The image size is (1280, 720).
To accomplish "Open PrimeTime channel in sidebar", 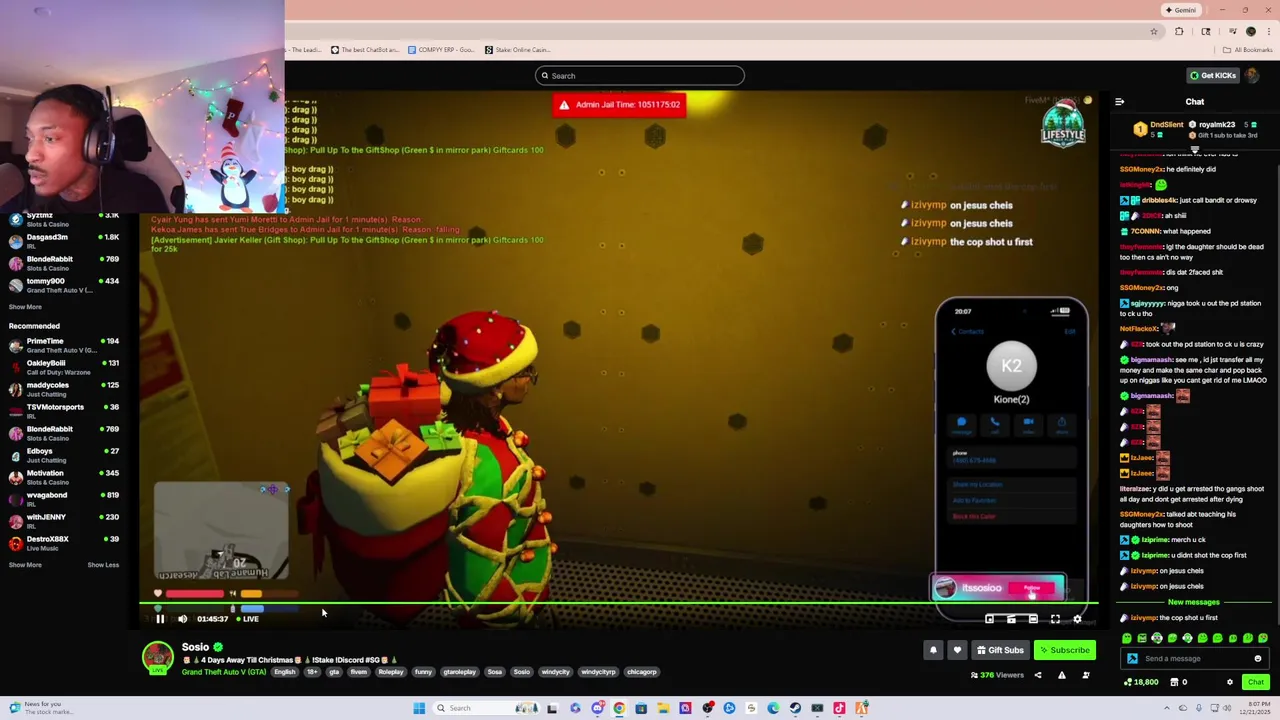I will 63,345.
